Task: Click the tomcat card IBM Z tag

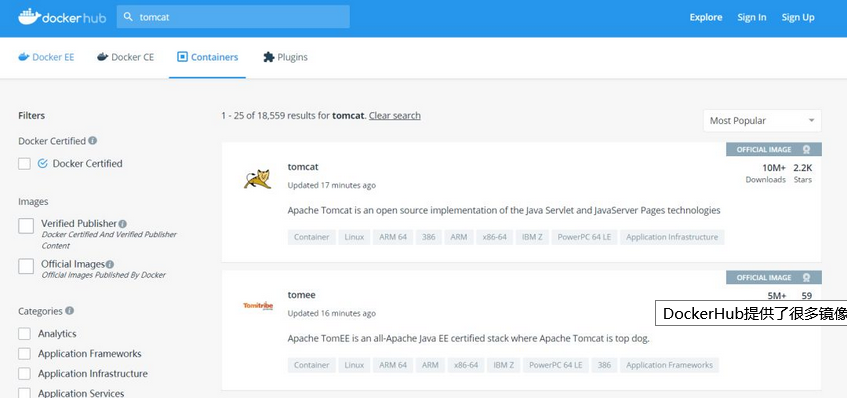Action: click(532, 237)
